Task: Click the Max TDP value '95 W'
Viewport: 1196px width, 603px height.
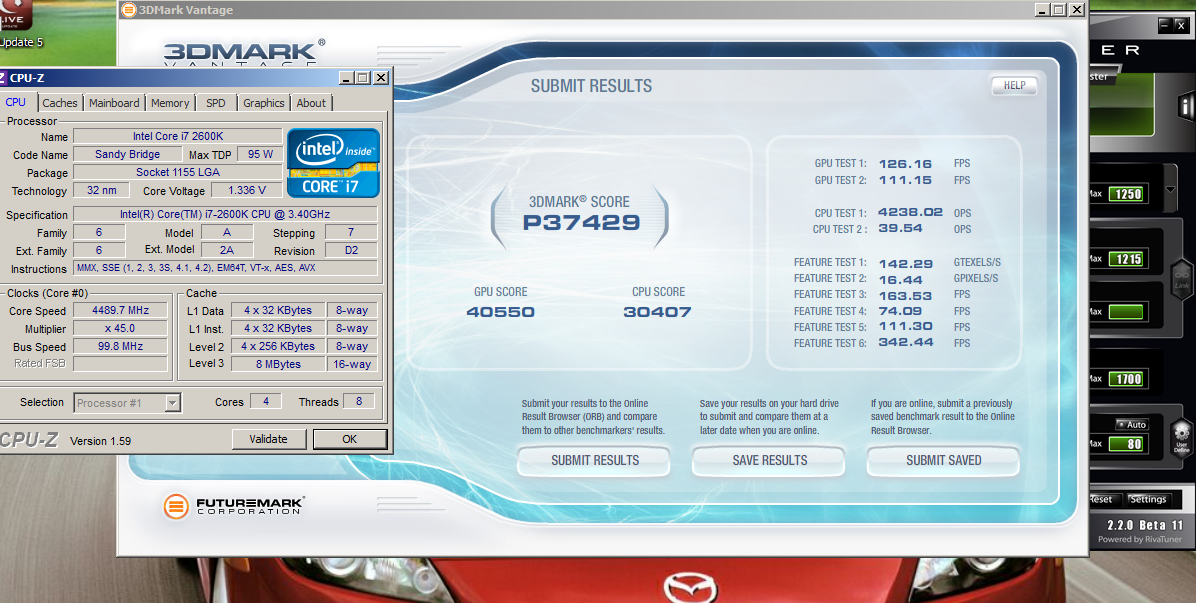Action: click(x=259, y=154)
